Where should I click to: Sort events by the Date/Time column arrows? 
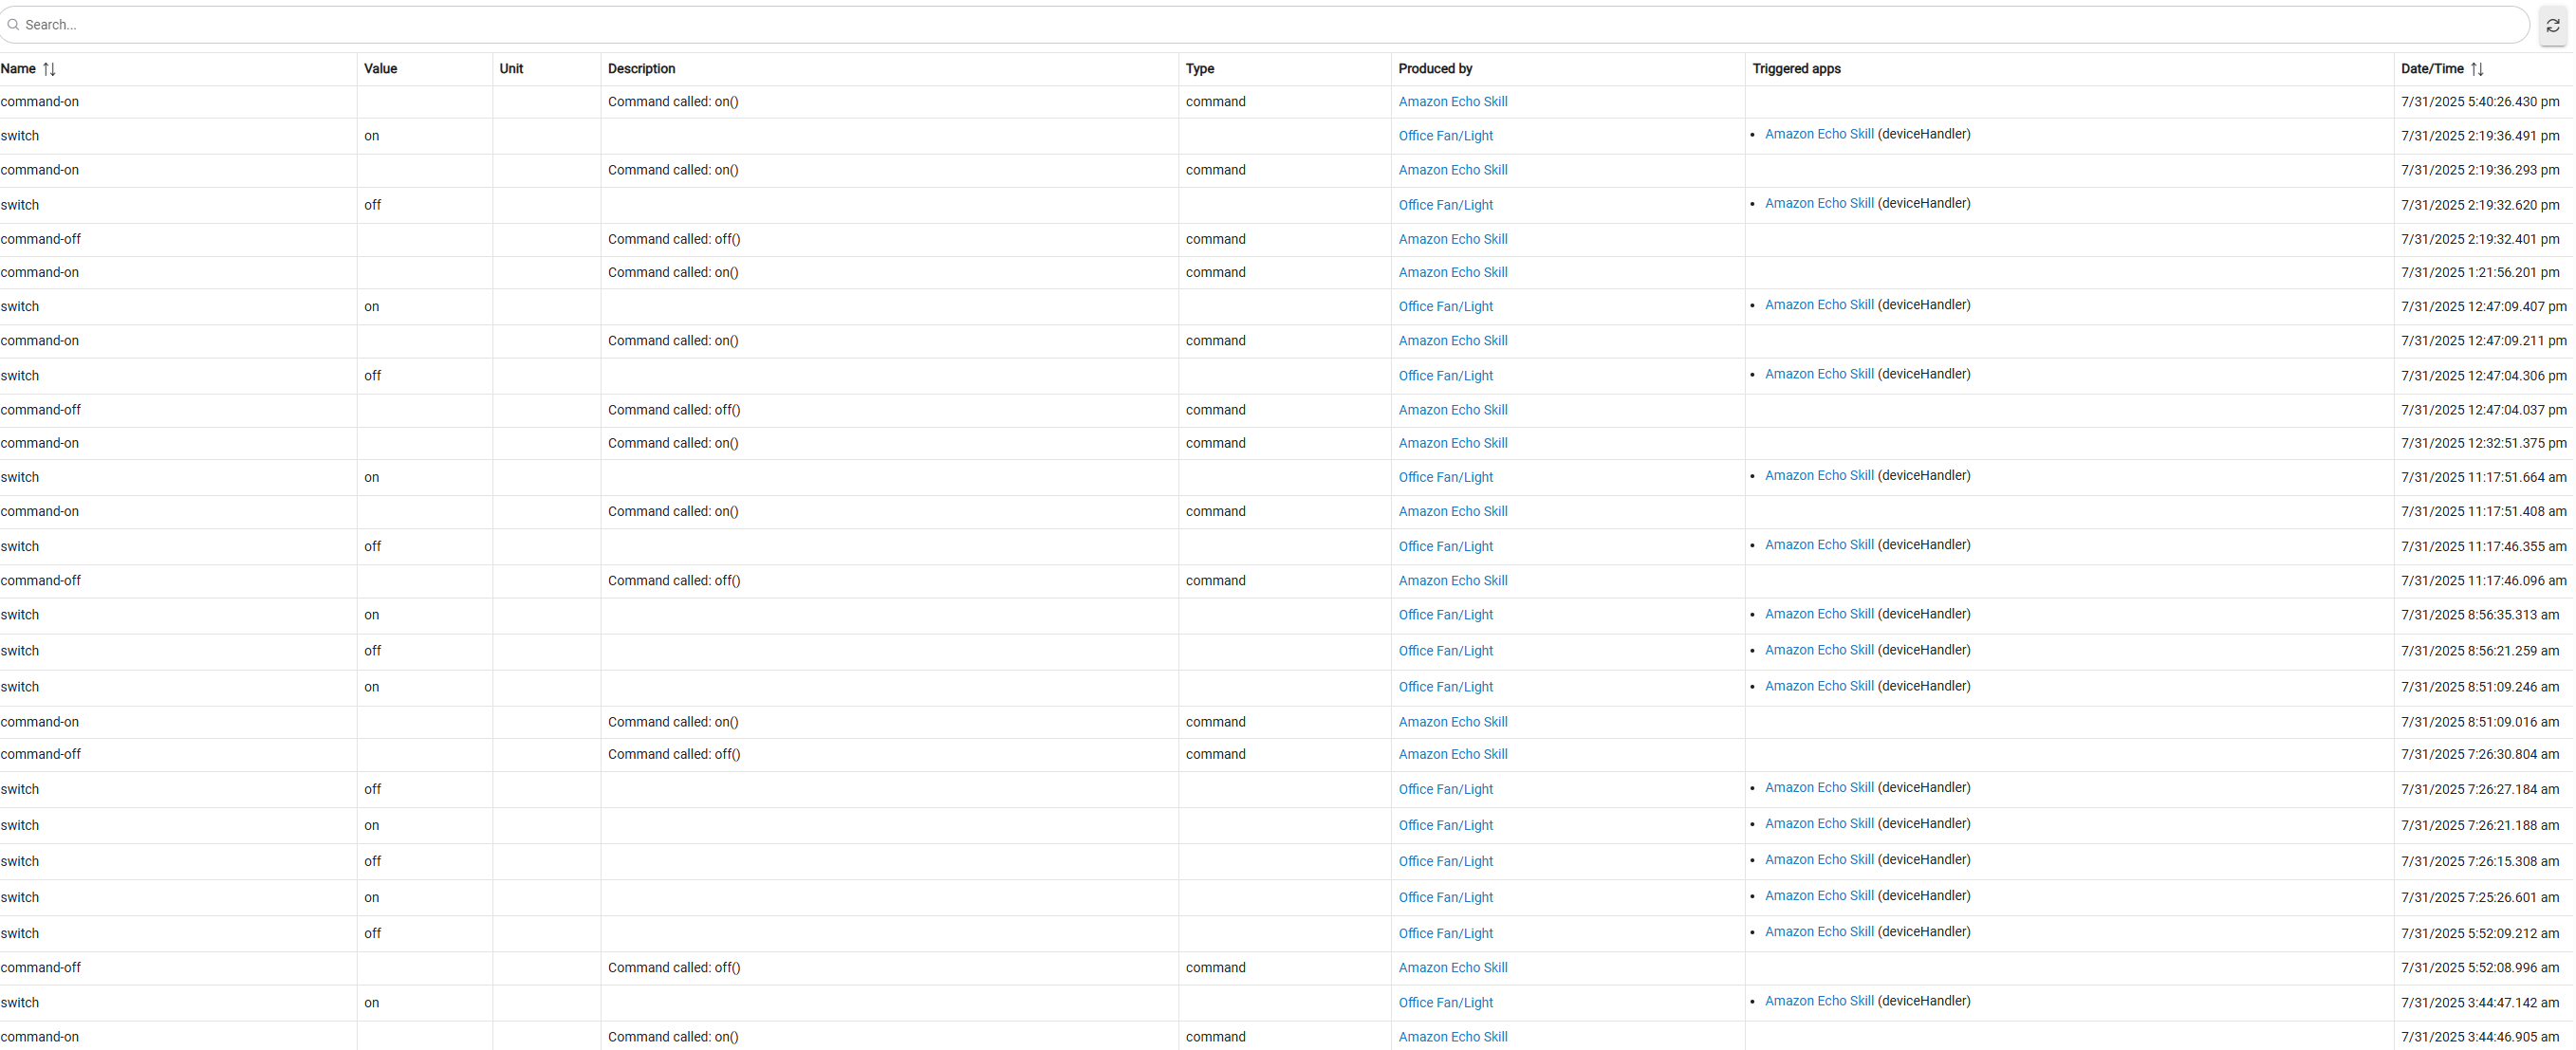coord(2477,69)
